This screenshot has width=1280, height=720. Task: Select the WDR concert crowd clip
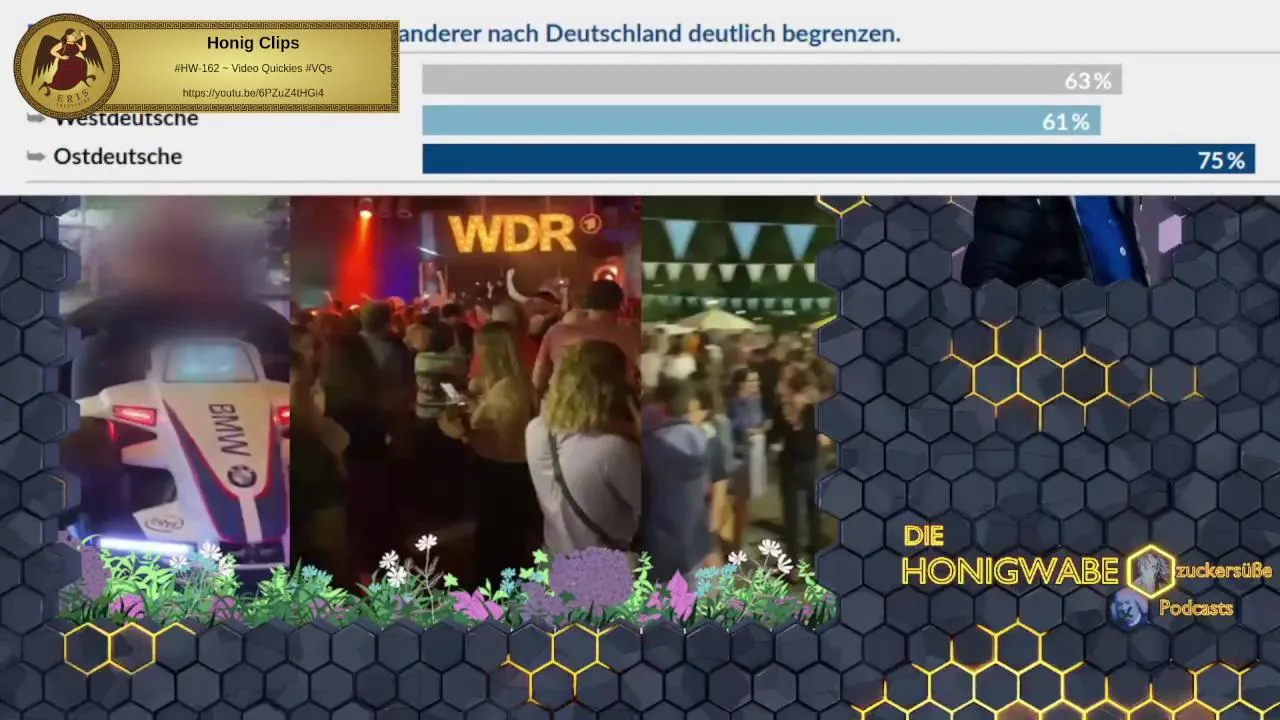click(x=465, y=390)
